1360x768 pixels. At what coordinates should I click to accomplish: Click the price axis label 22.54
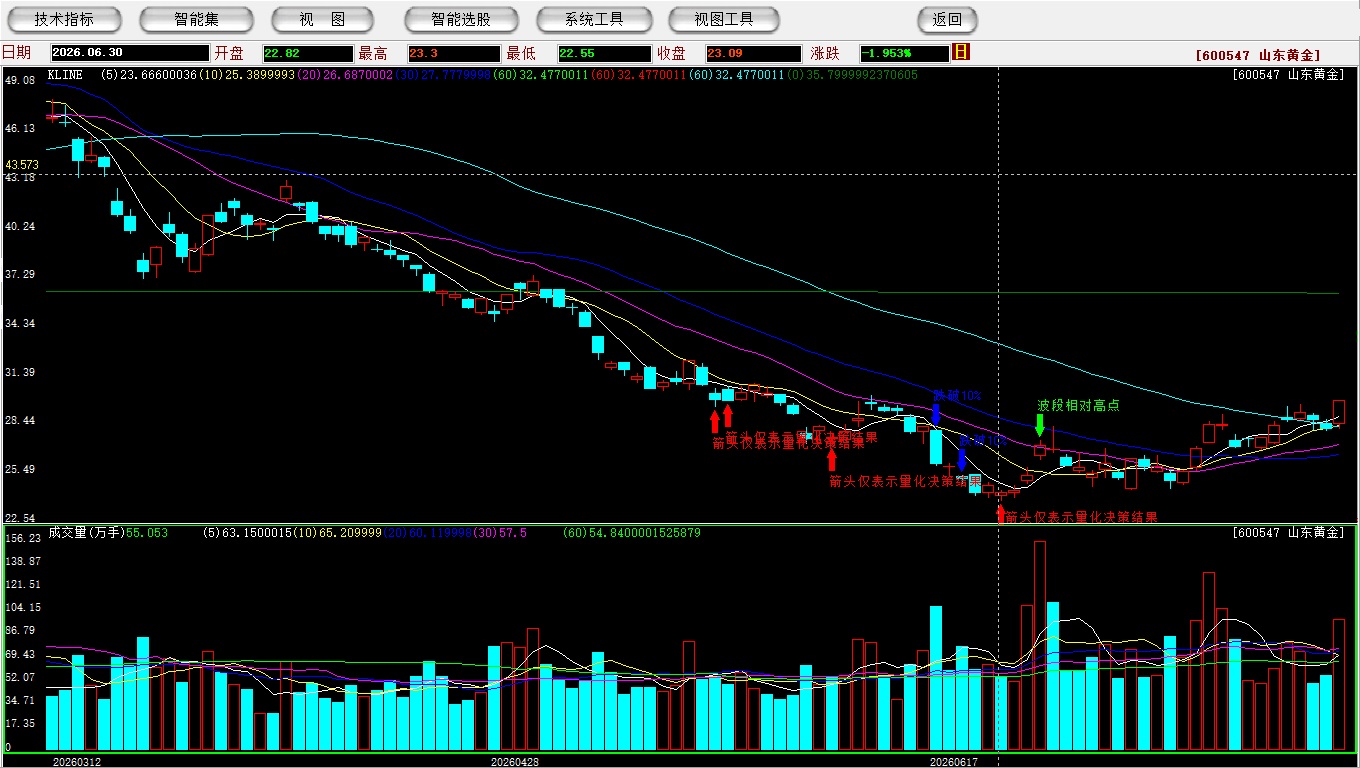coord(20,518)
